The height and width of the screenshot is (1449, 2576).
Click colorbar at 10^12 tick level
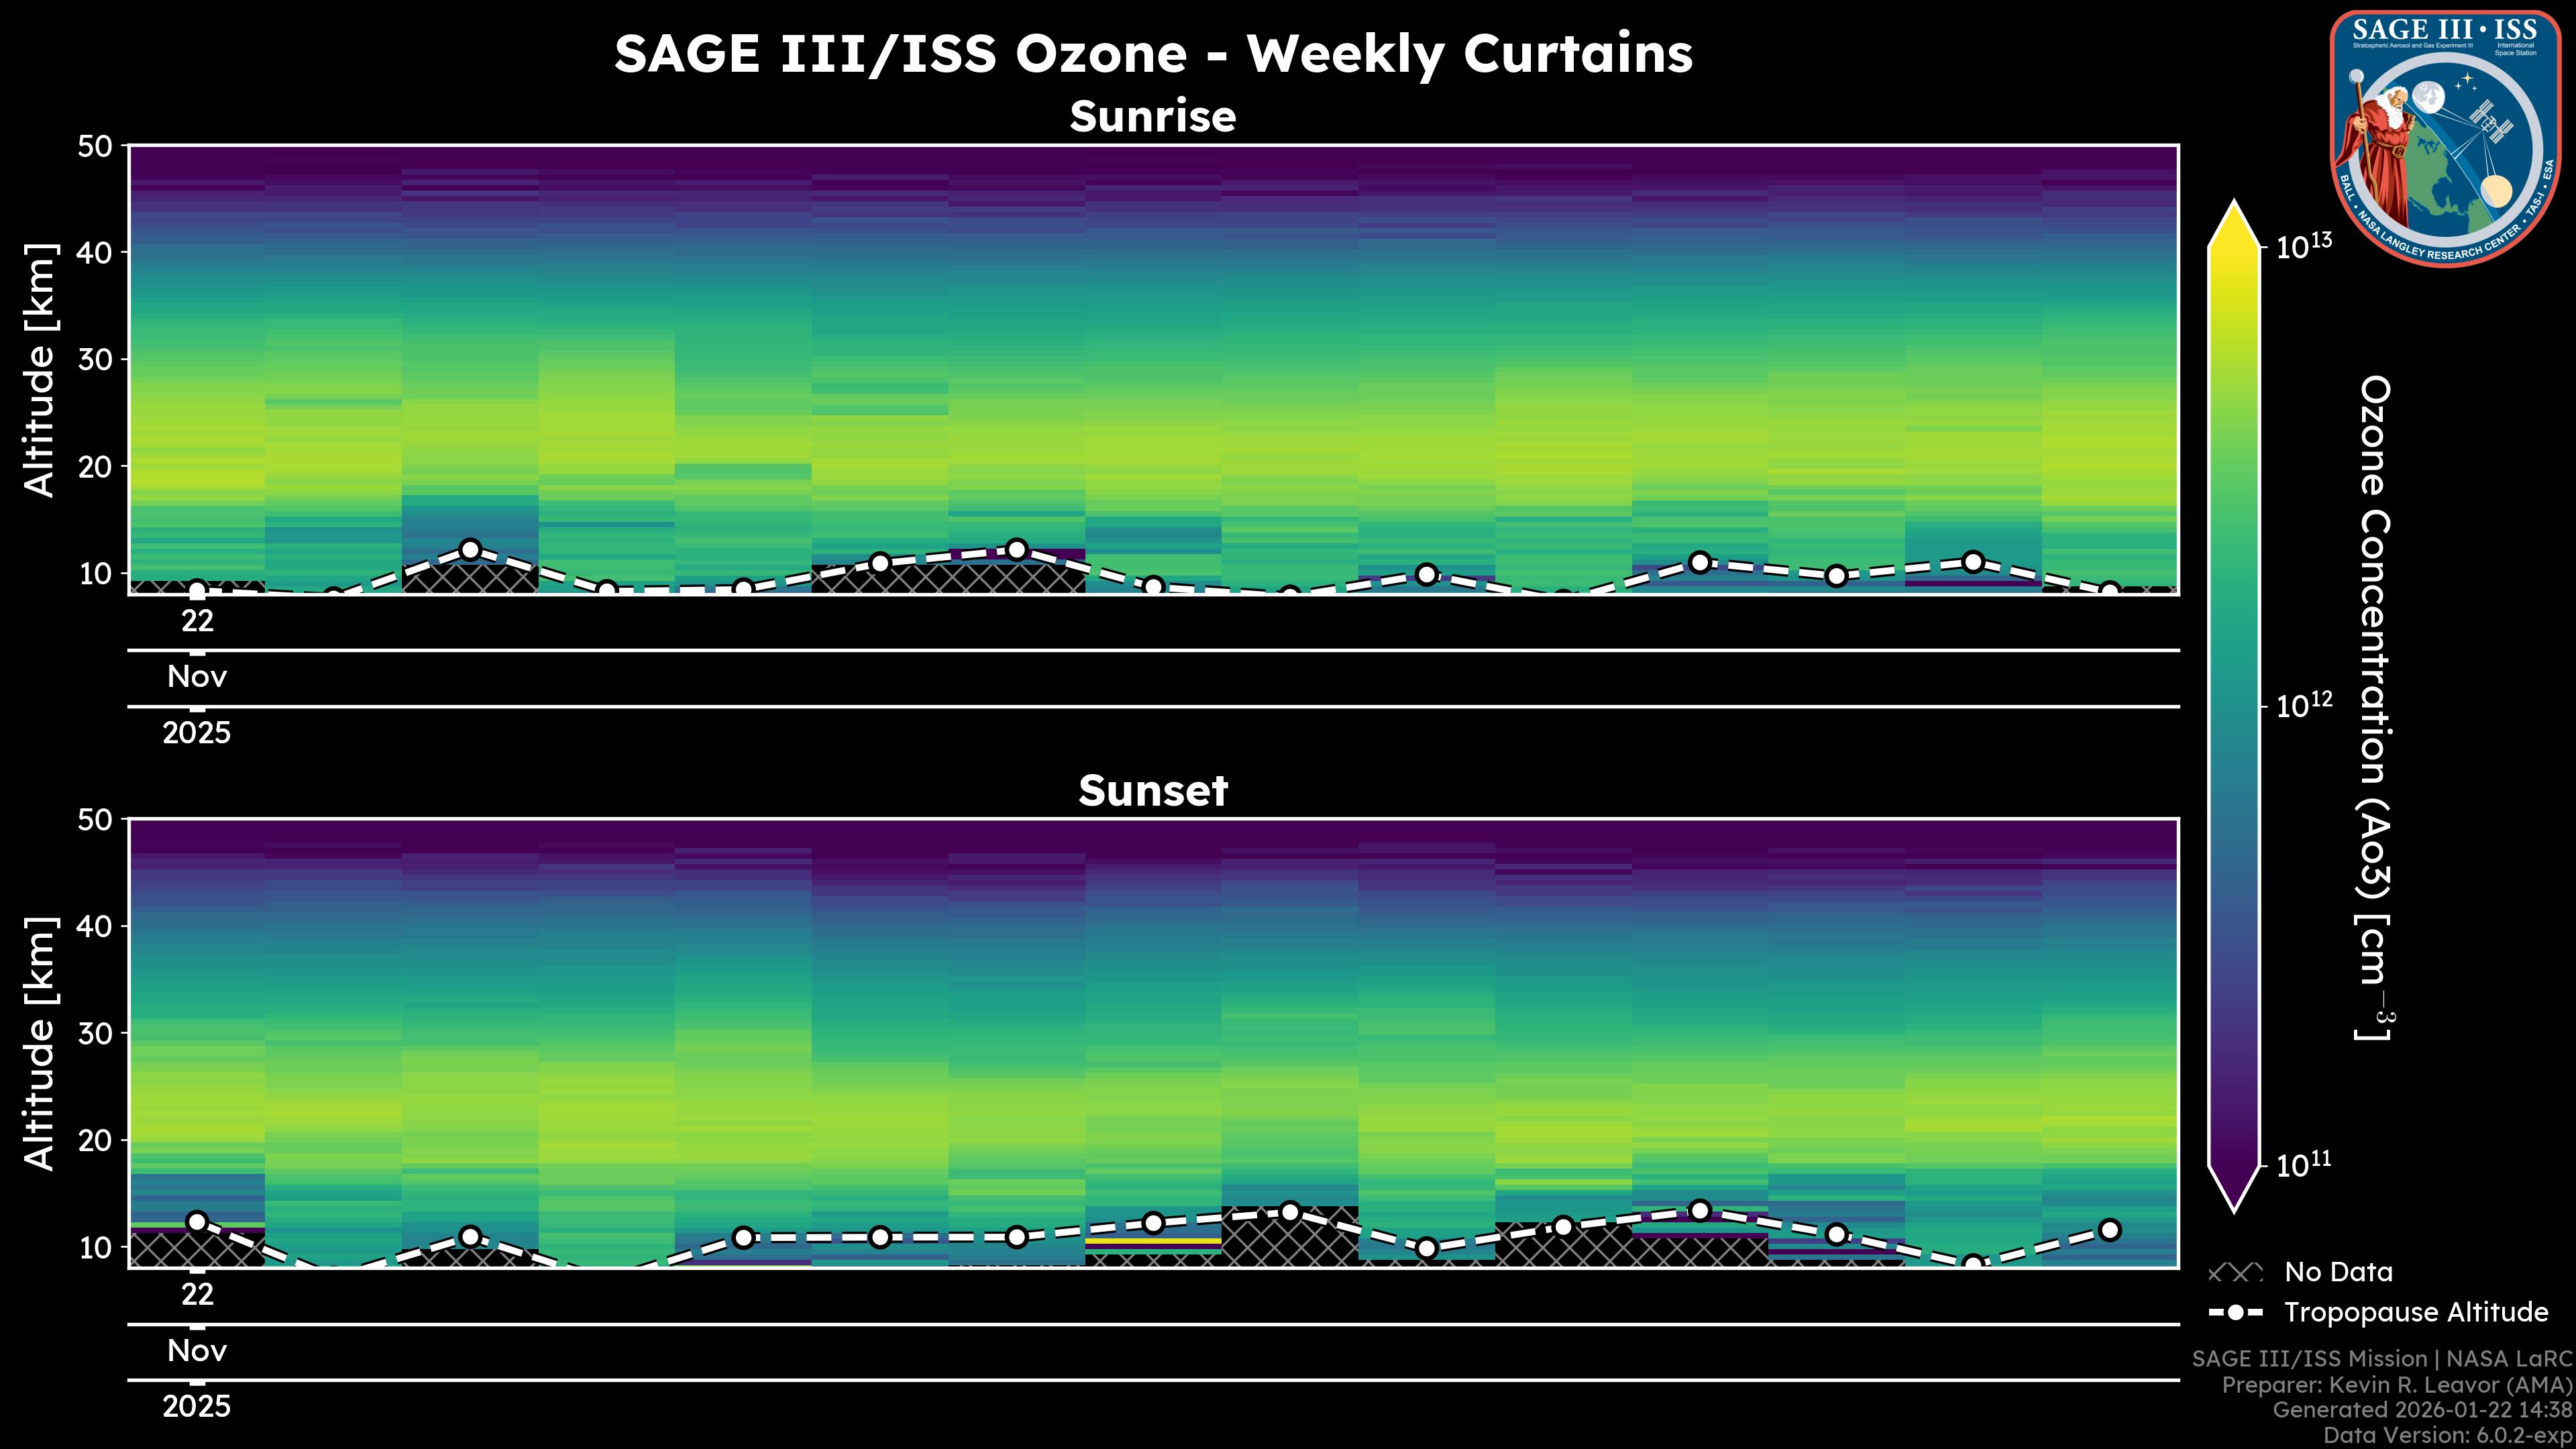pos(2234,707)
